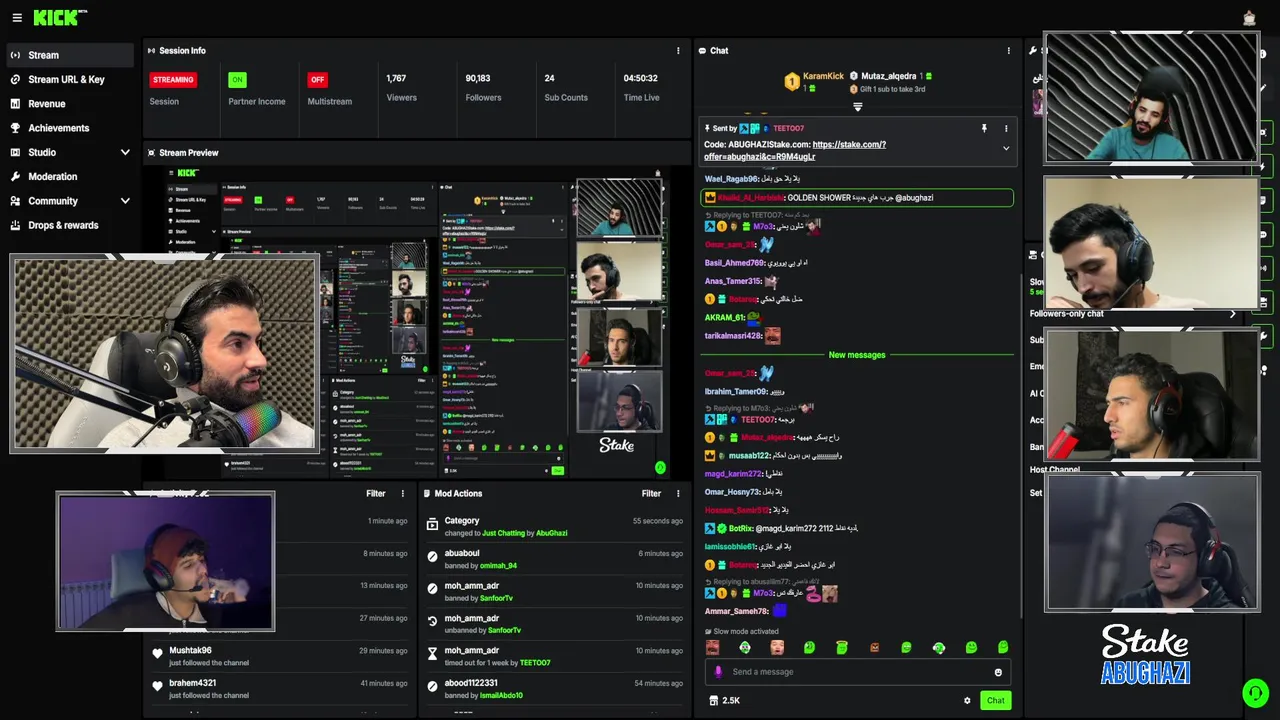Click the profile avatar in top right

pyautogui.click(x=1249, y=18)
